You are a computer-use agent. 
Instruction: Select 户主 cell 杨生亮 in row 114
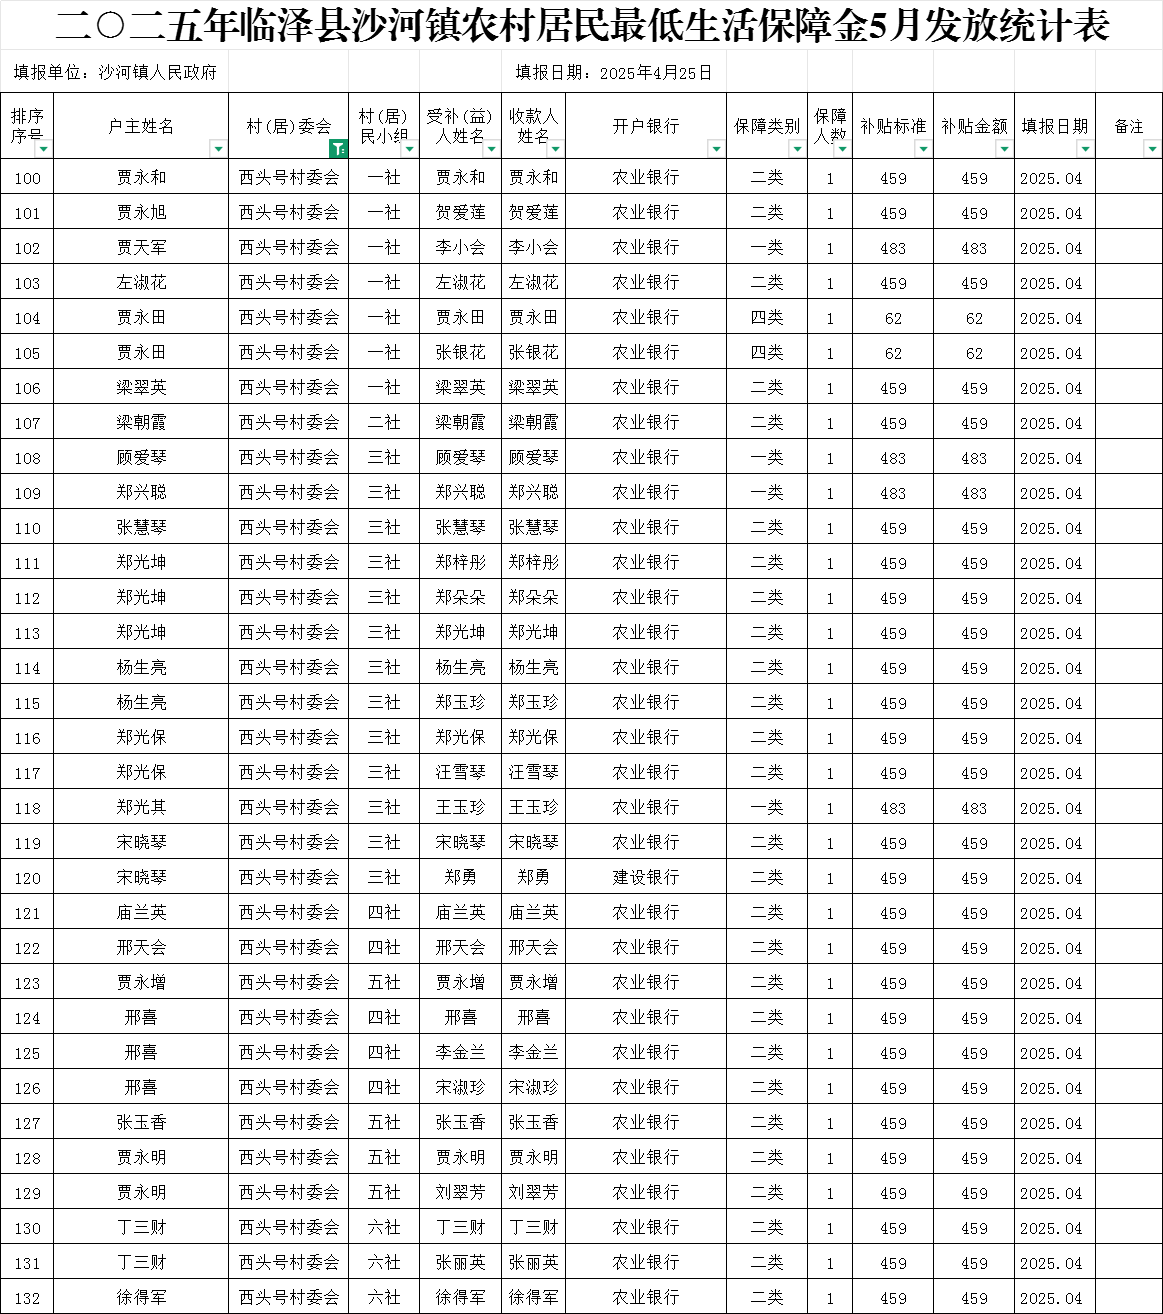point(141,668)
